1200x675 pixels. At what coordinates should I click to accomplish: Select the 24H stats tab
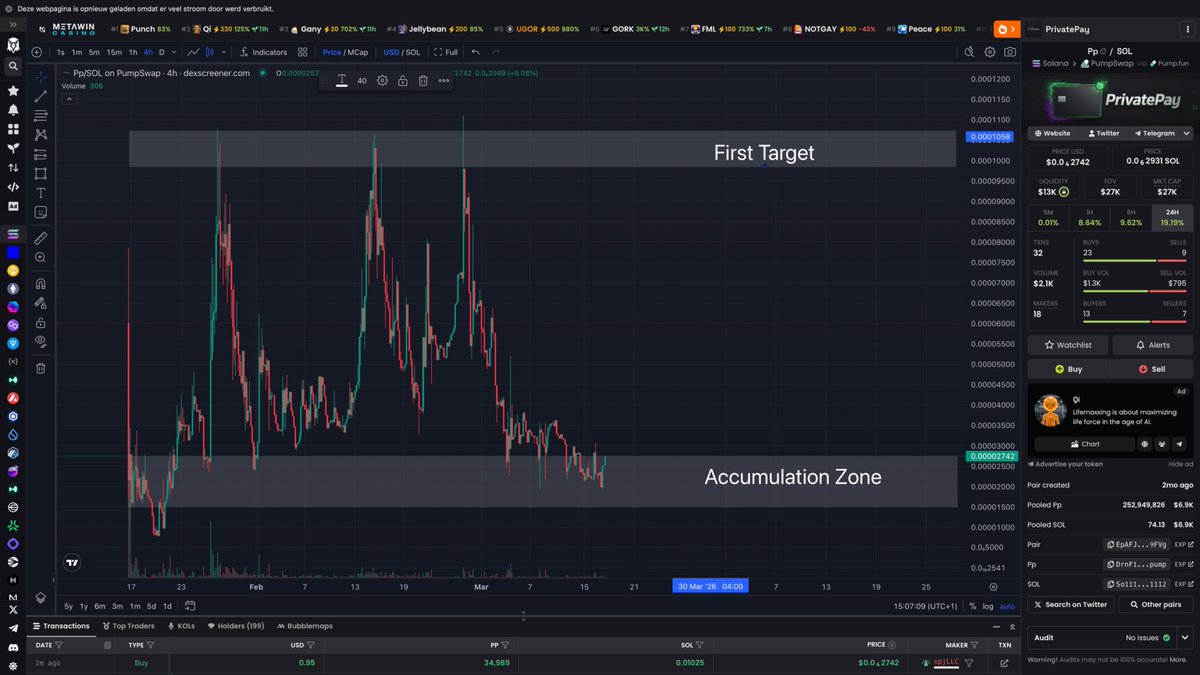(x=1172, y=218)
